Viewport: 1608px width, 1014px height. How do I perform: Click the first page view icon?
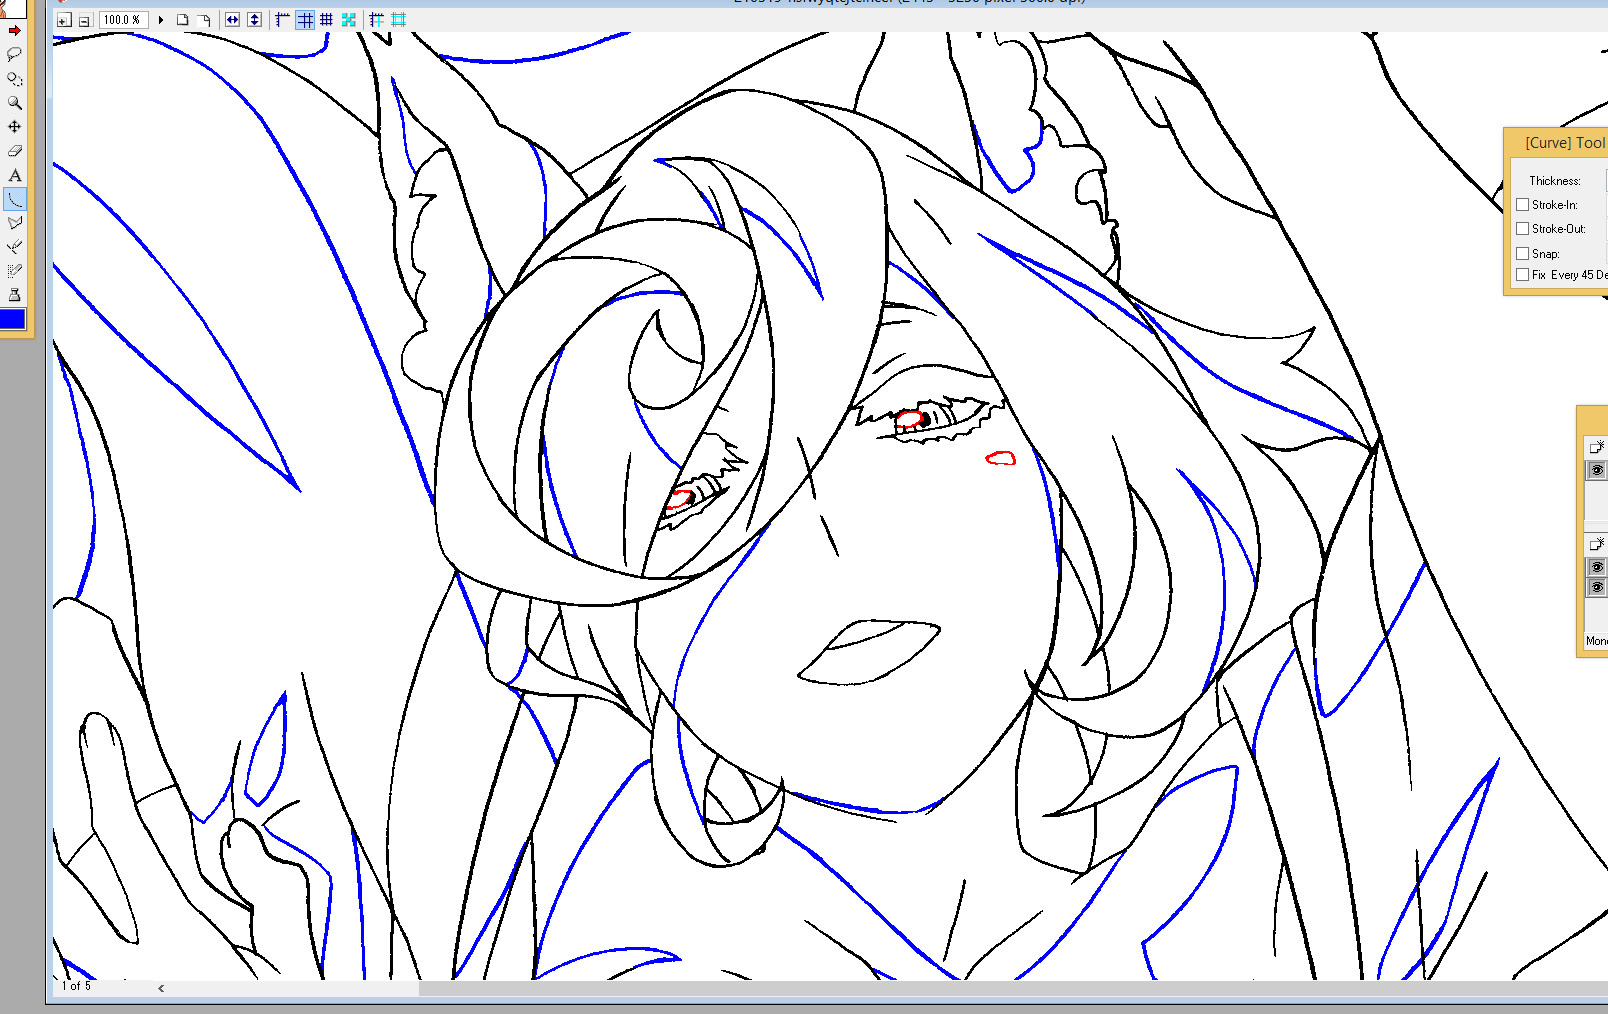[x=183, y=20]
